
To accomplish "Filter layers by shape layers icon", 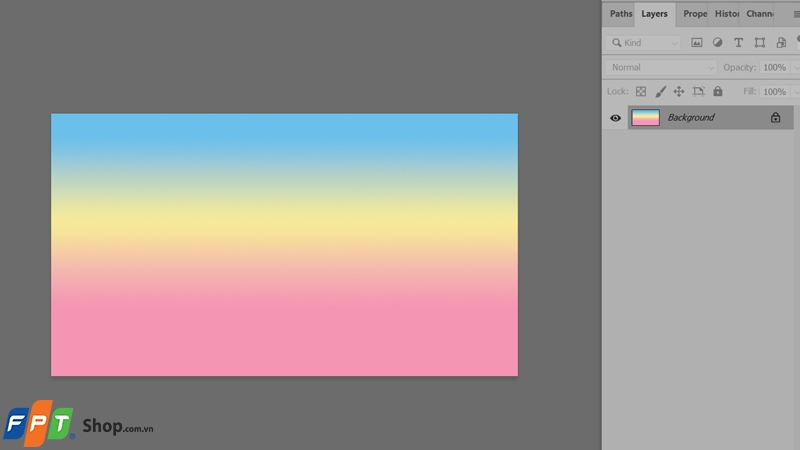I will pyautogui.click(x=760, y=43).
